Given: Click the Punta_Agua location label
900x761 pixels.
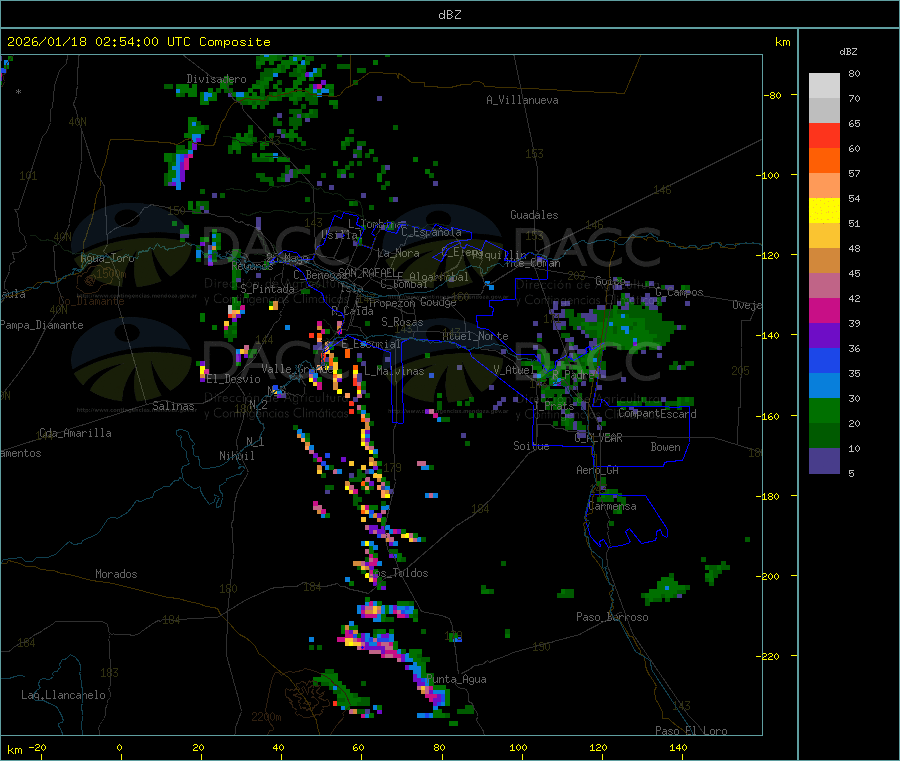Looking at the screenshot, I should click(456, 679).
